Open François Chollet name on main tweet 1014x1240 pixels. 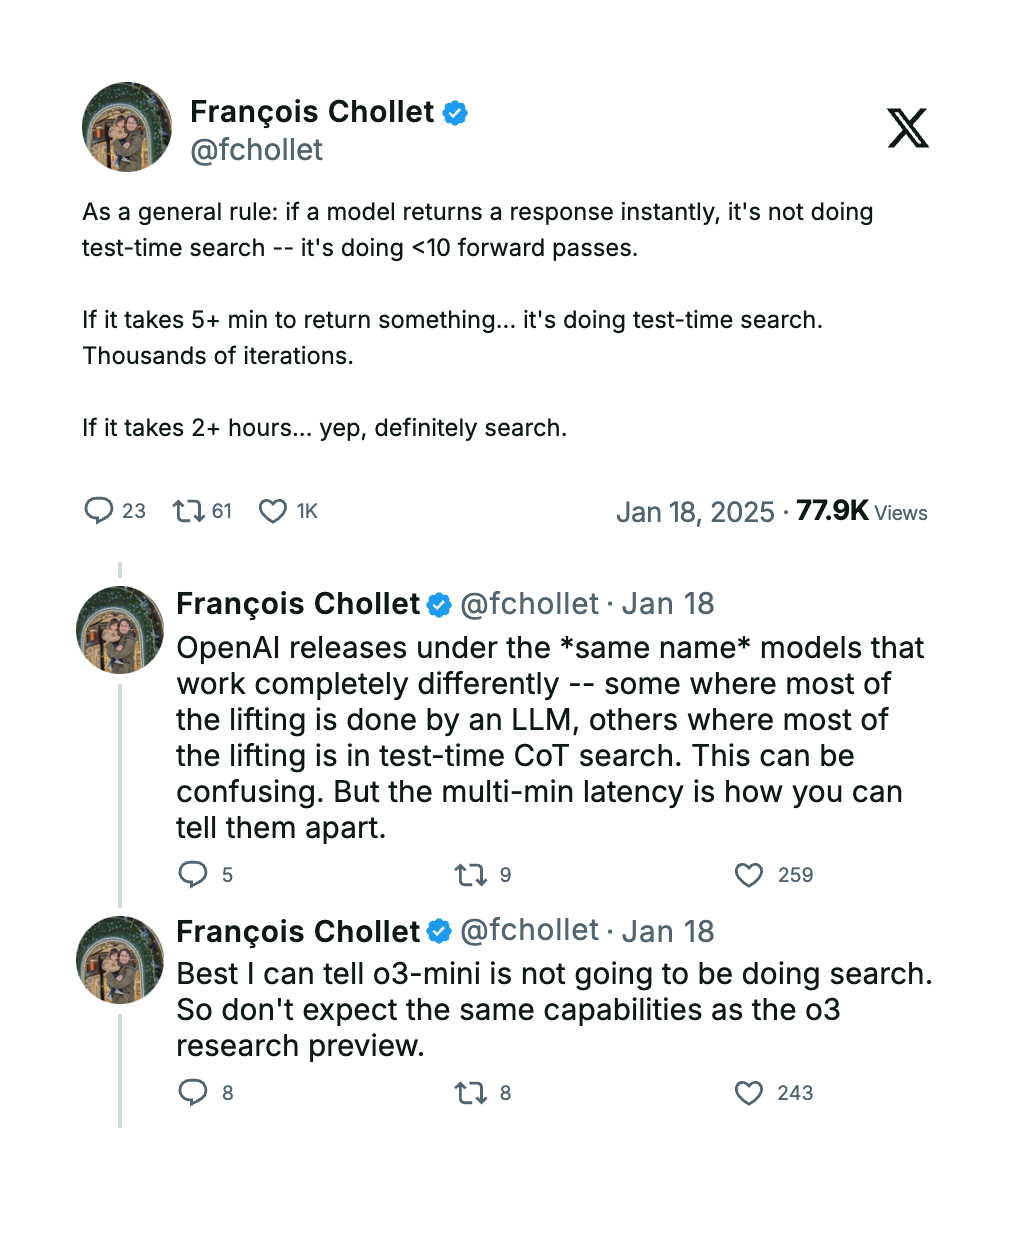(312, 112)
